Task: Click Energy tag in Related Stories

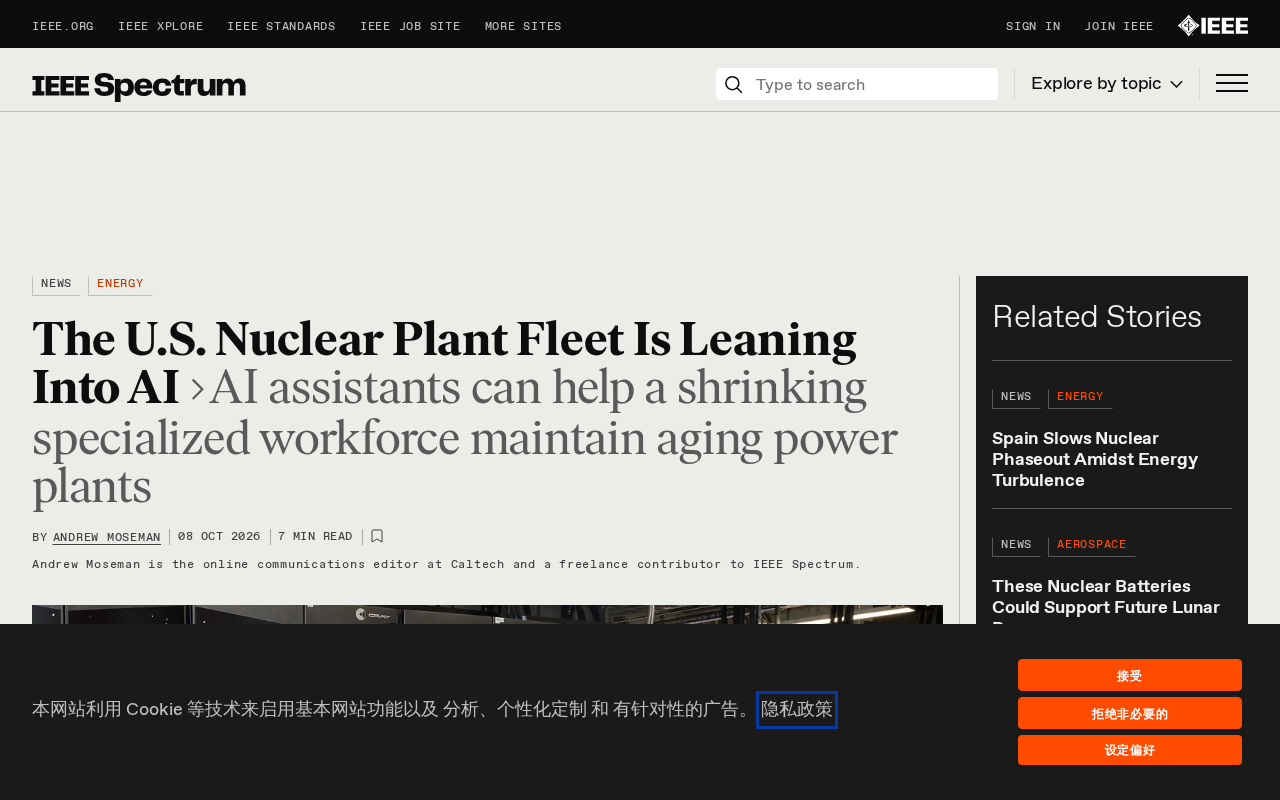Action: pos(1080,398)
